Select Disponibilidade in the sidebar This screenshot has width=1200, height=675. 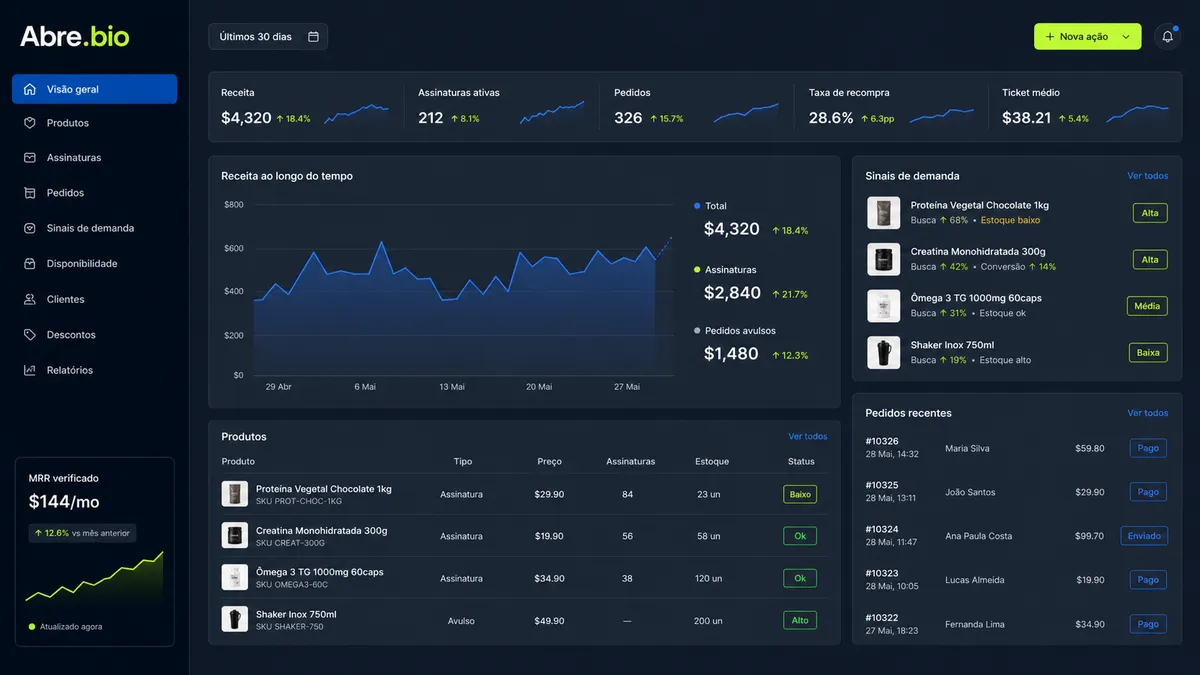click(95, 264)
